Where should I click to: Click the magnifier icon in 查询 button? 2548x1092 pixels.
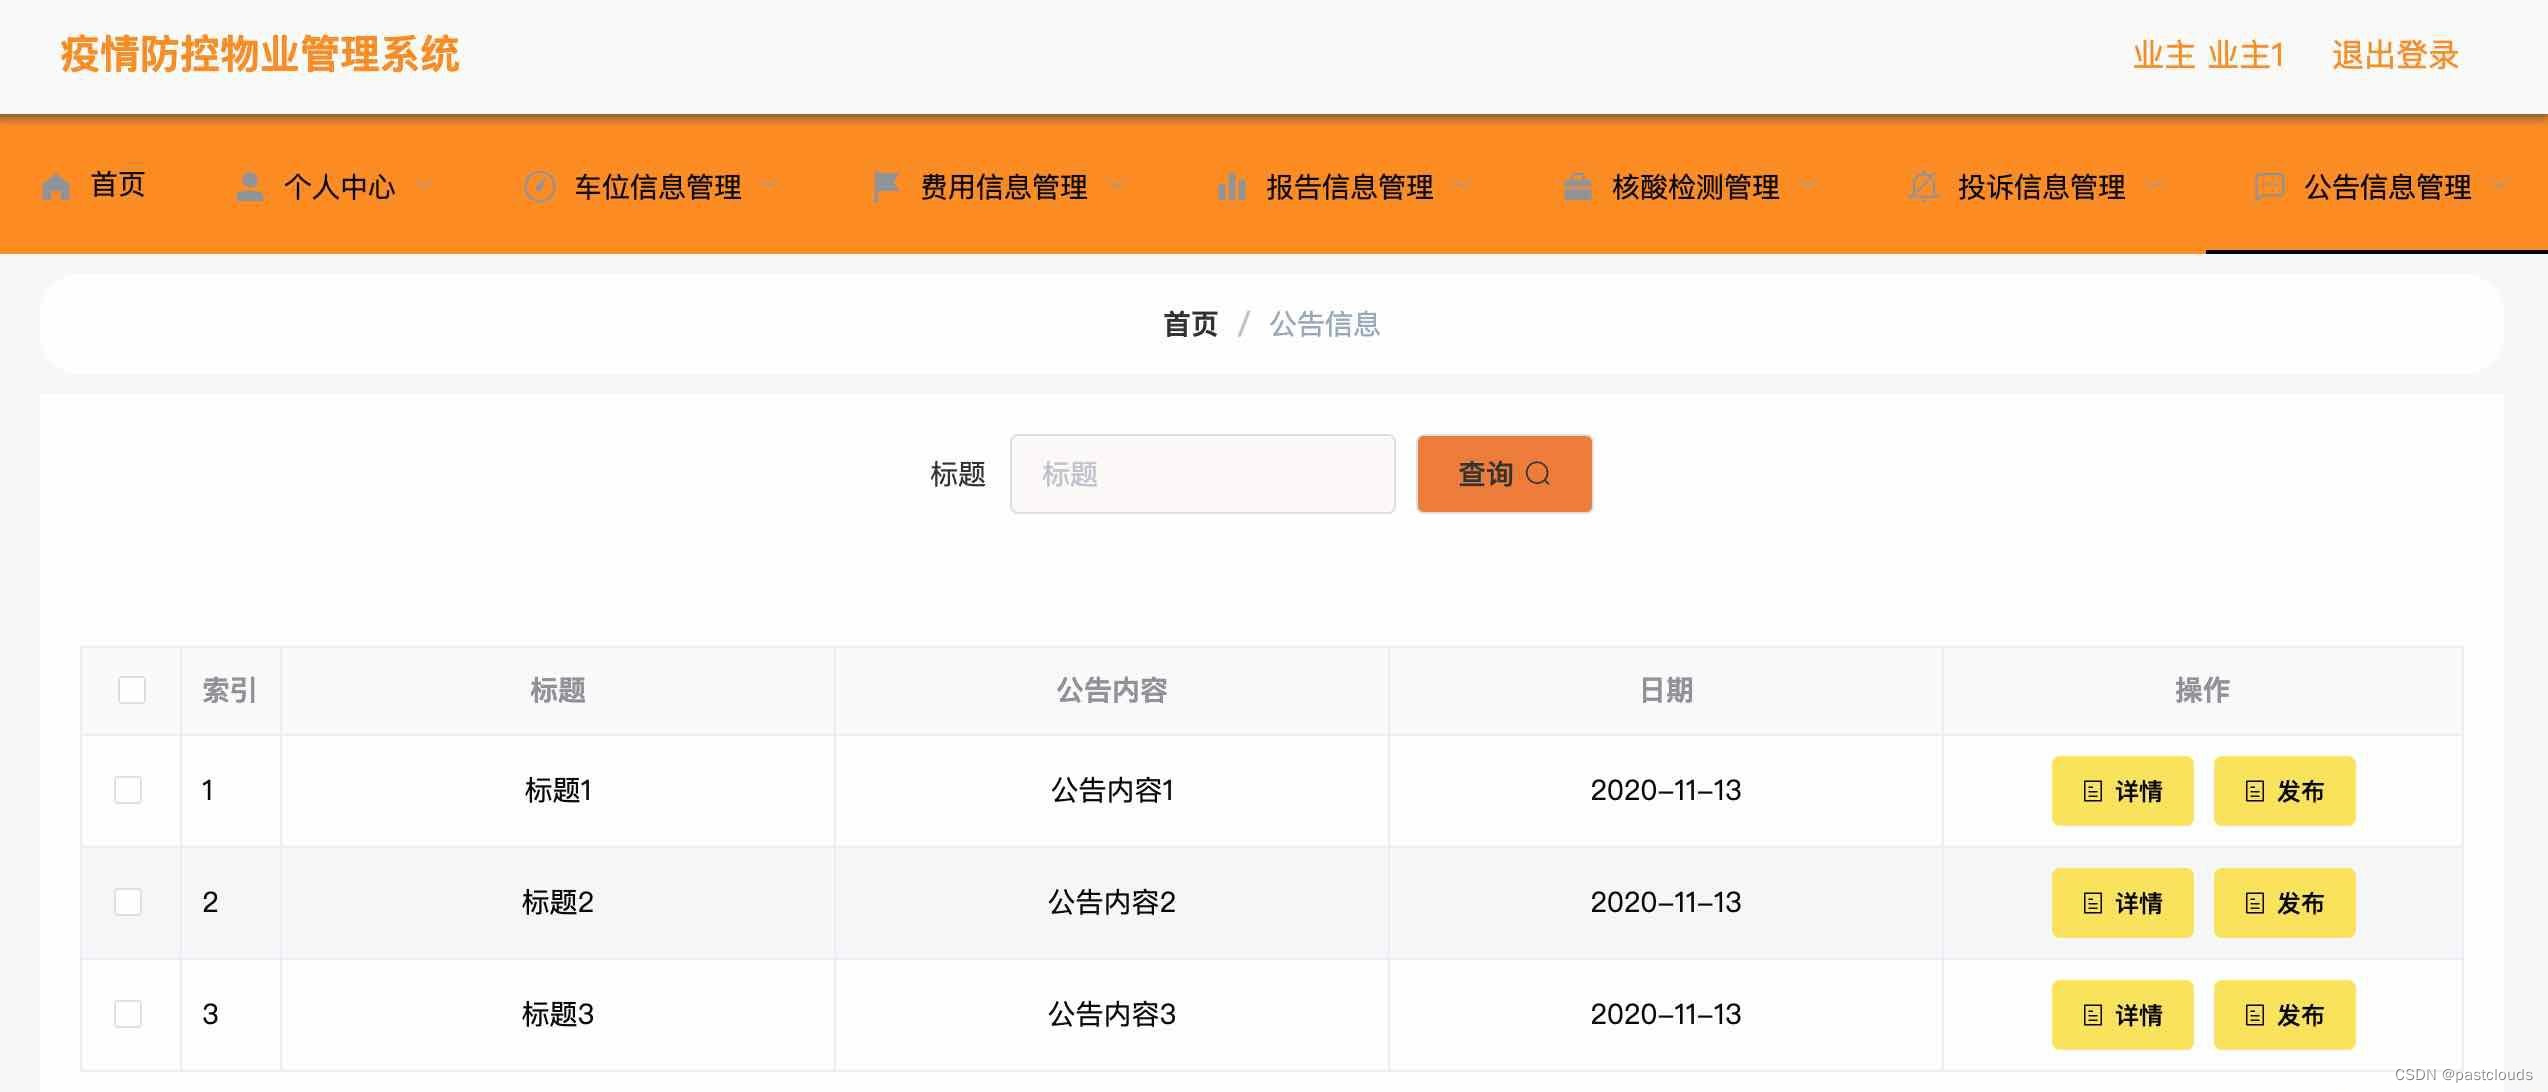[1538, 473]
